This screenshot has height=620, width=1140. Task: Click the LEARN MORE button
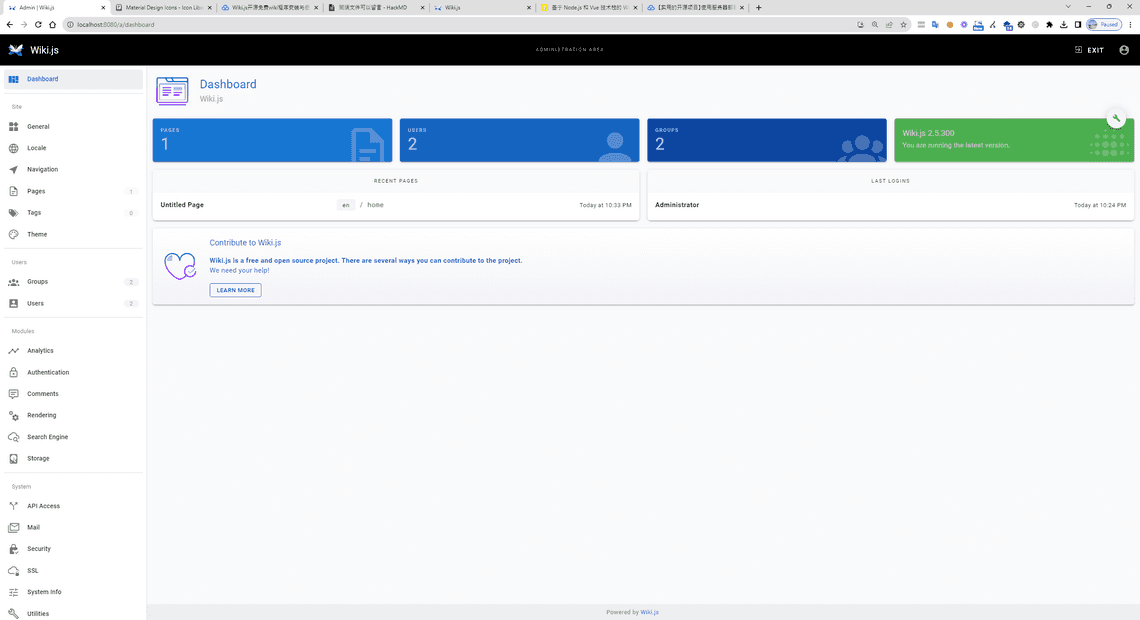(235, 290)
